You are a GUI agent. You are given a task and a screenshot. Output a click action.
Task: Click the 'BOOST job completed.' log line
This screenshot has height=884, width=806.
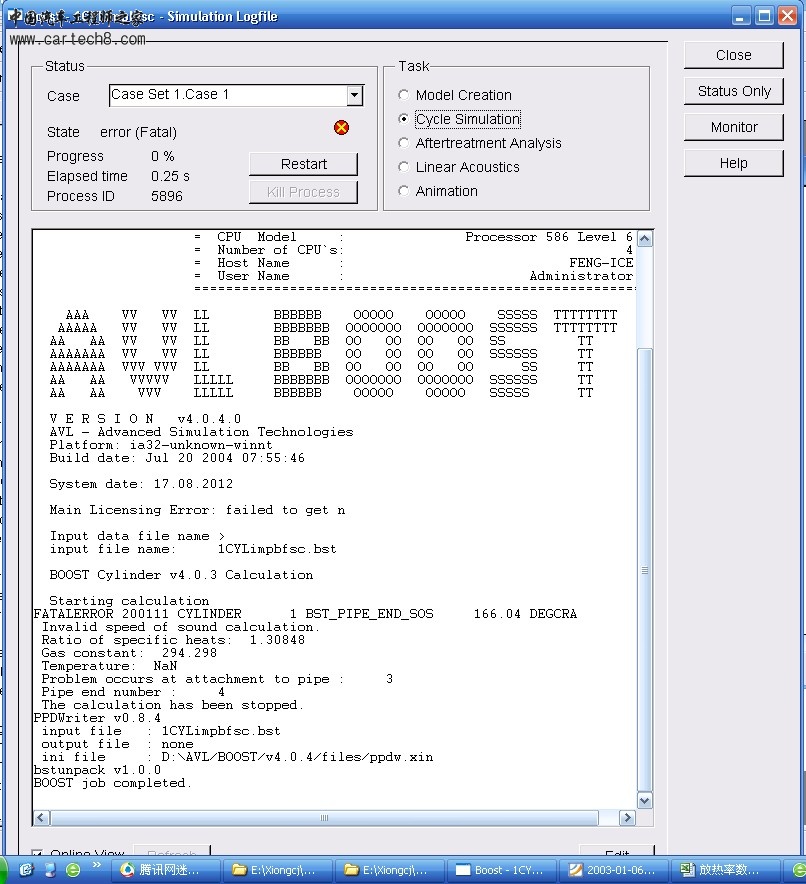click(113, 783)
